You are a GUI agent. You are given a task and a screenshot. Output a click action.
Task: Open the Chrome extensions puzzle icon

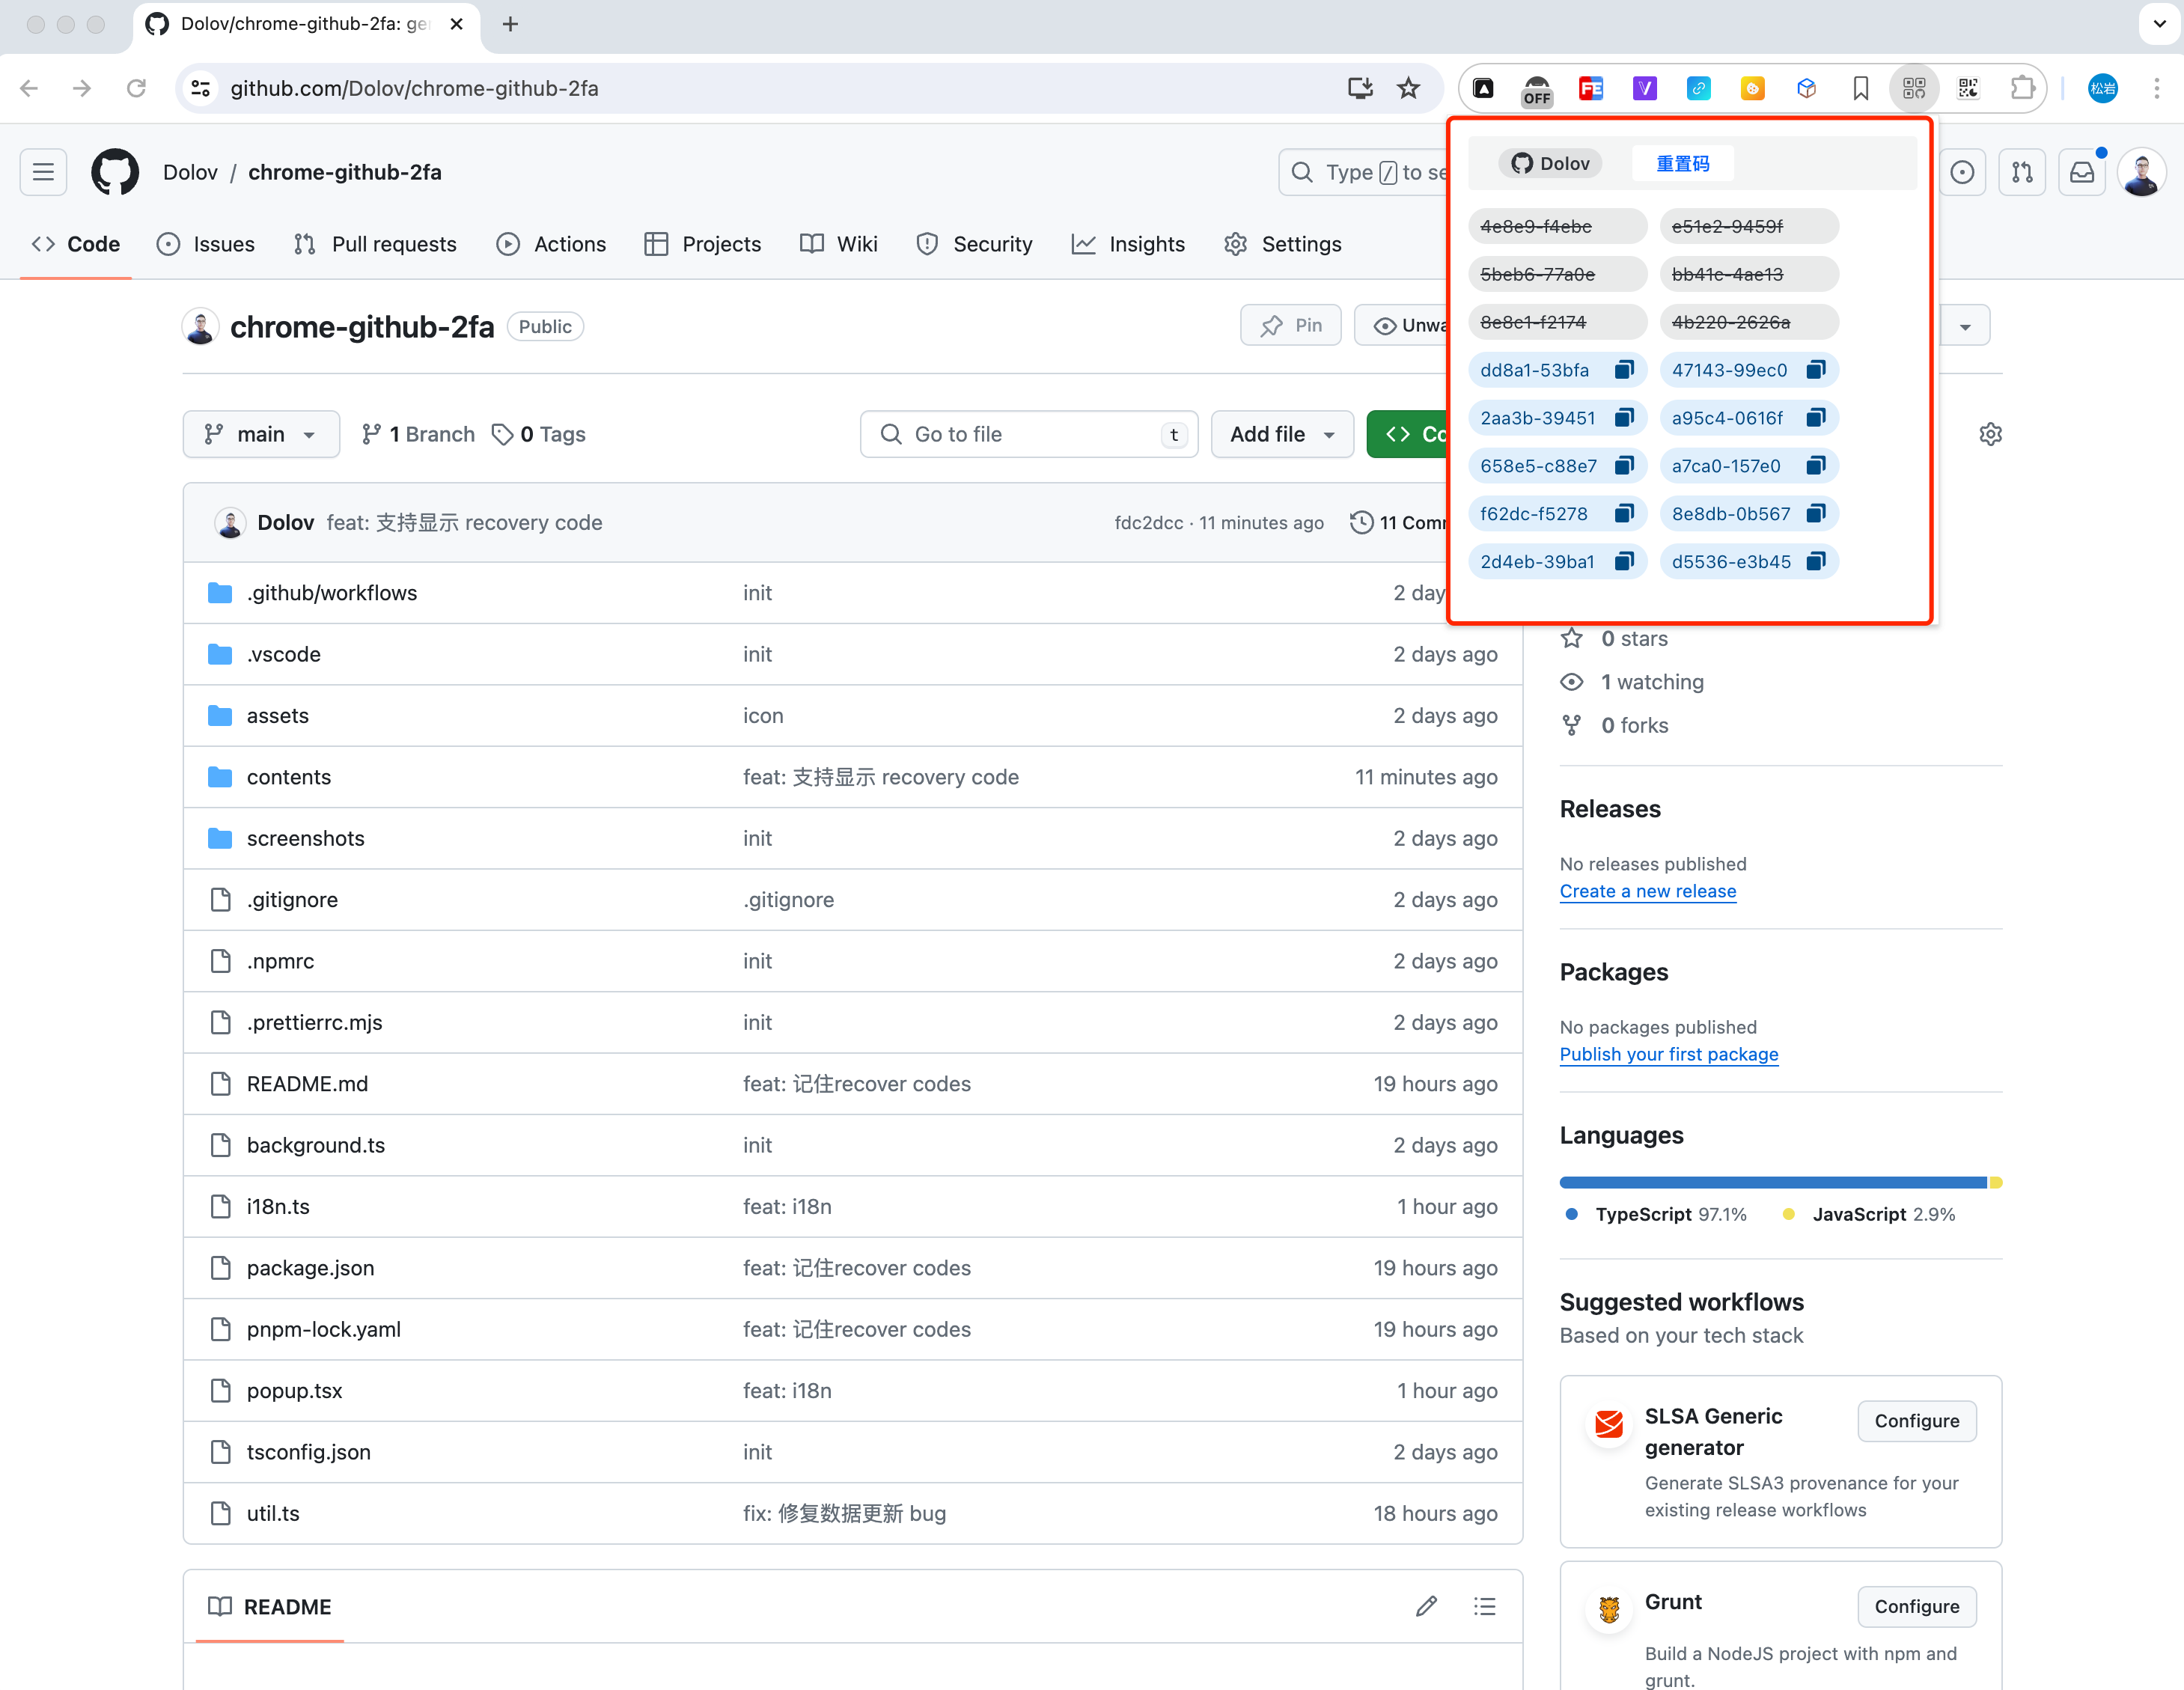(2022, 88)
